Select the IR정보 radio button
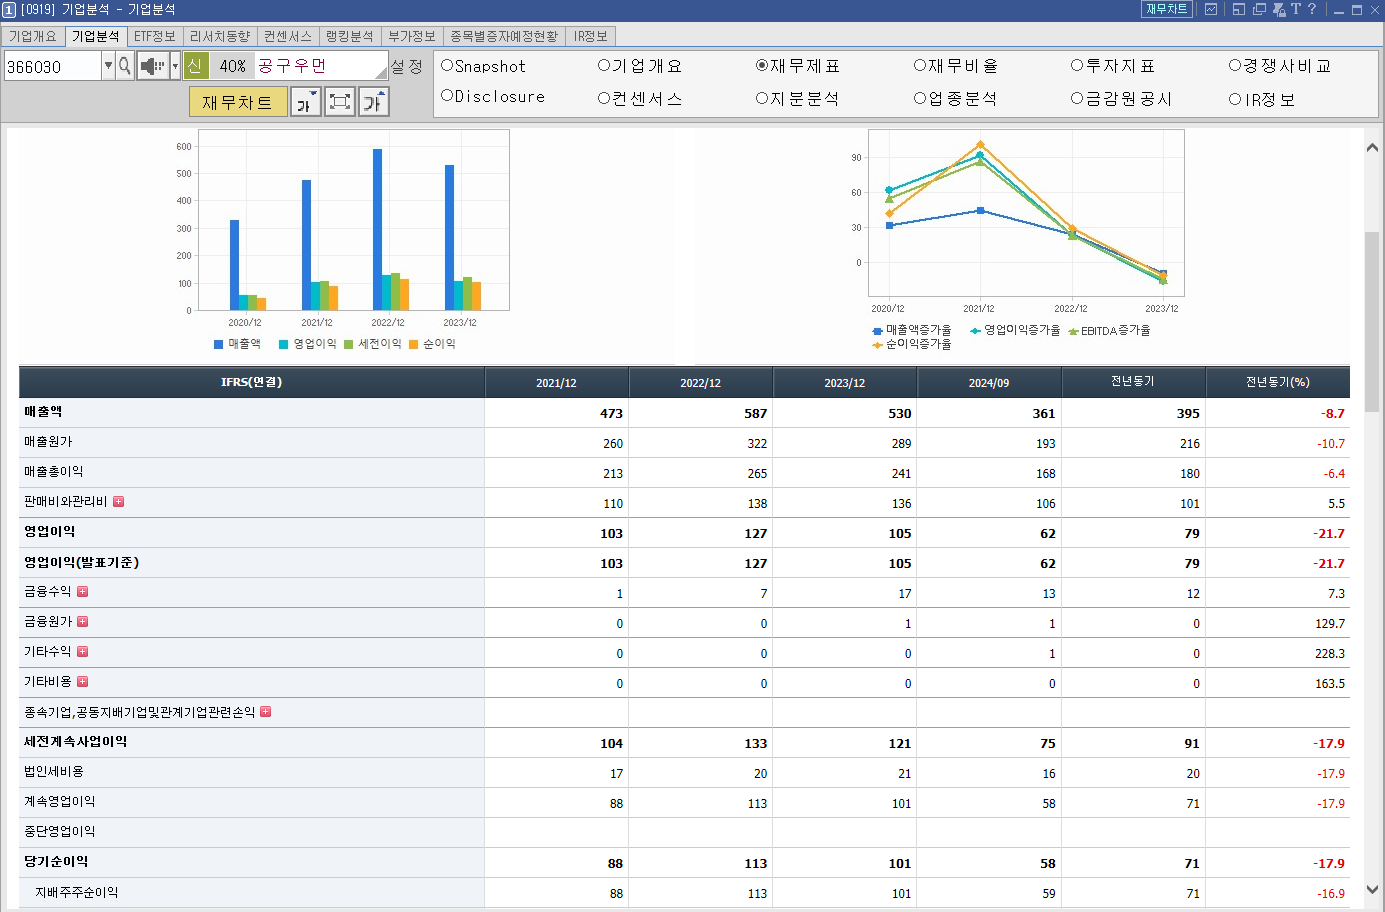The width and height of the screenshot is (1385, 912). 1235,99
